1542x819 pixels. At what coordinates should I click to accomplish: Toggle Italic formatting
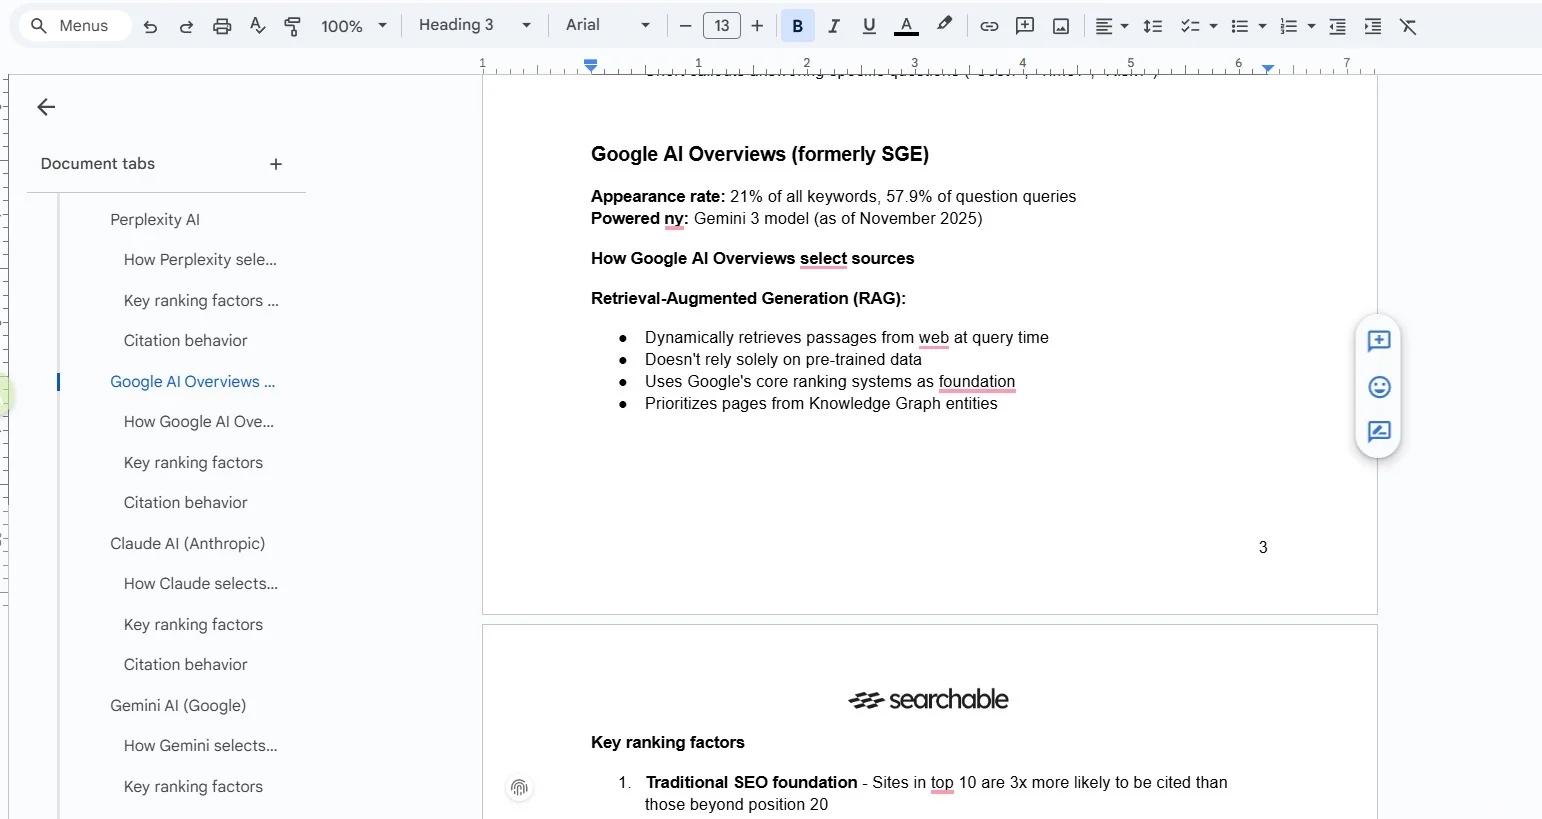click(834, 26)
